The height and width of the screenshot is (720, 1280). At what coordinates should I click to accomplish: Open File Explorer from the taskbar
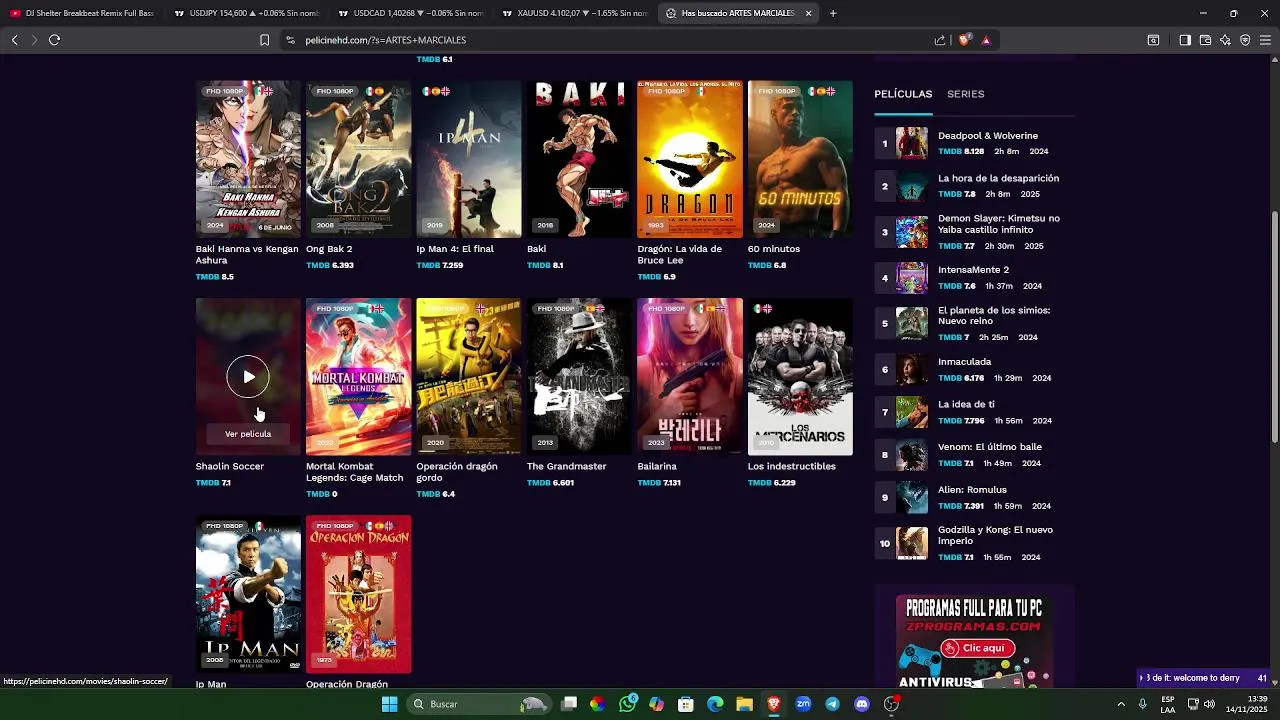[x=744, y=704]
